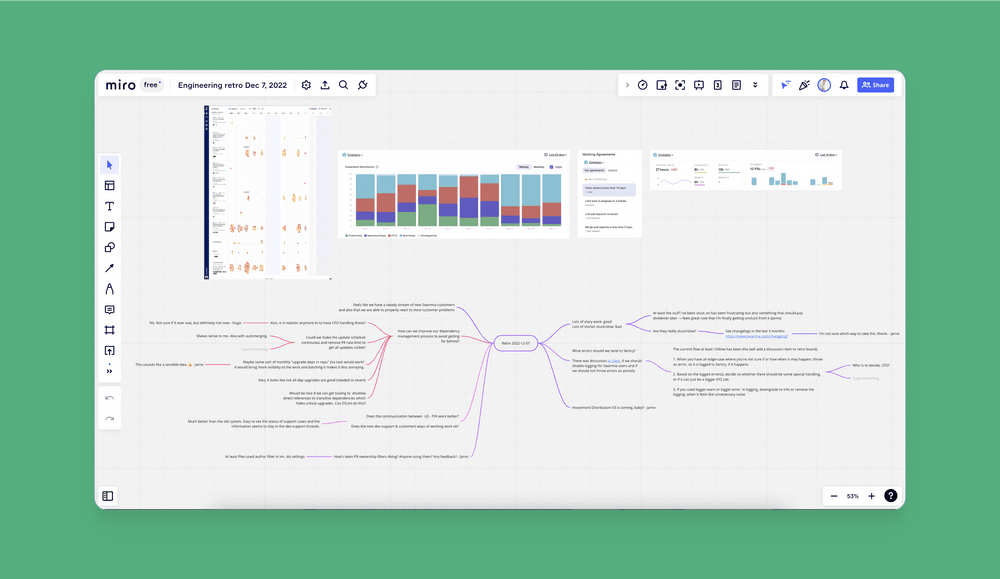
Task: Select the Investment distribution chart image
Action: pos(453,194)
